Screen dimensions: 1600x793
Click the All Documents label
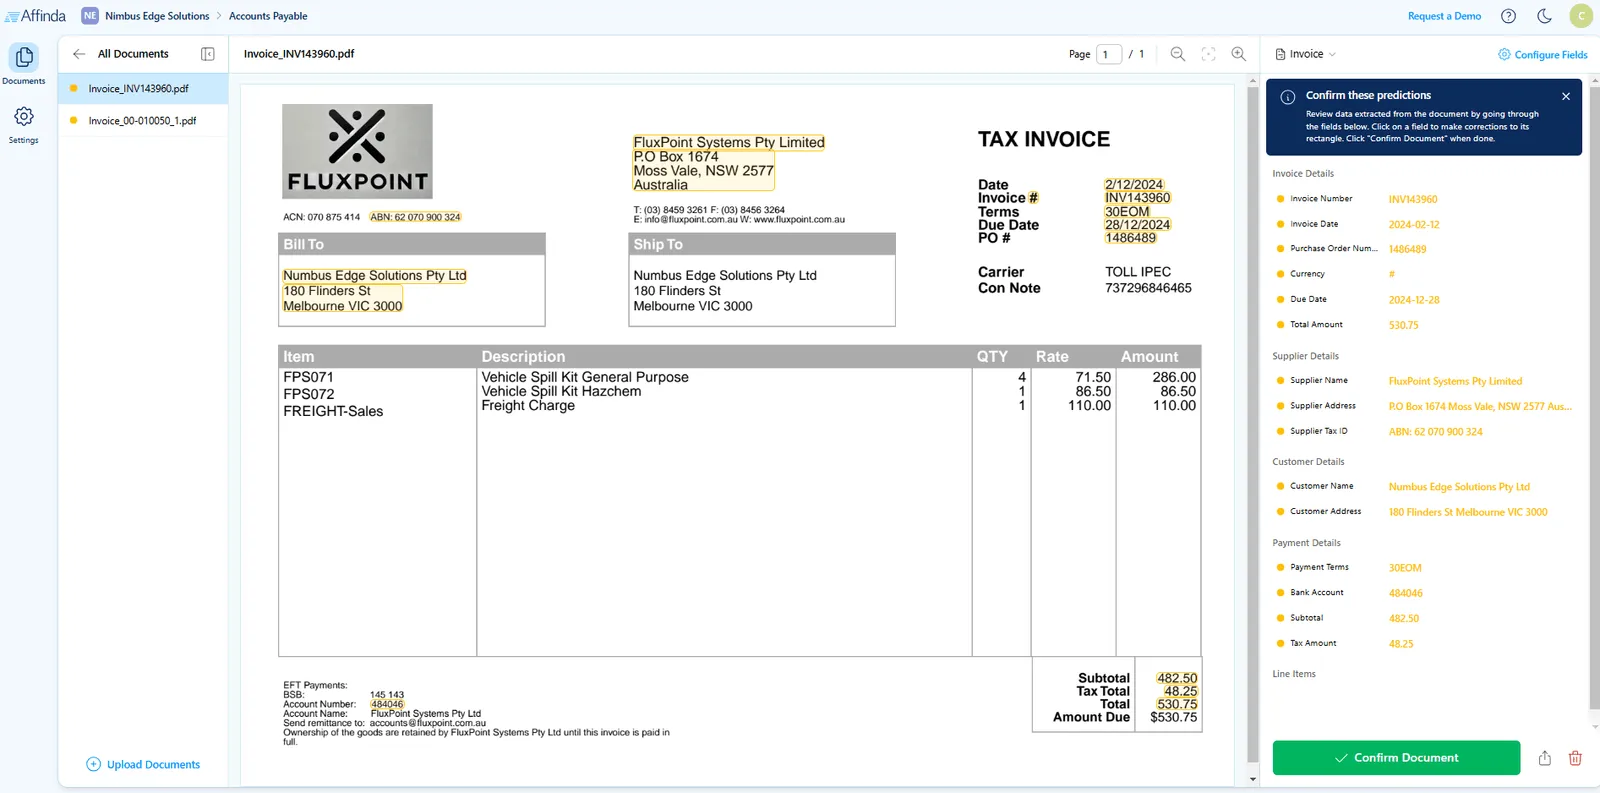(x=133, y=54)
